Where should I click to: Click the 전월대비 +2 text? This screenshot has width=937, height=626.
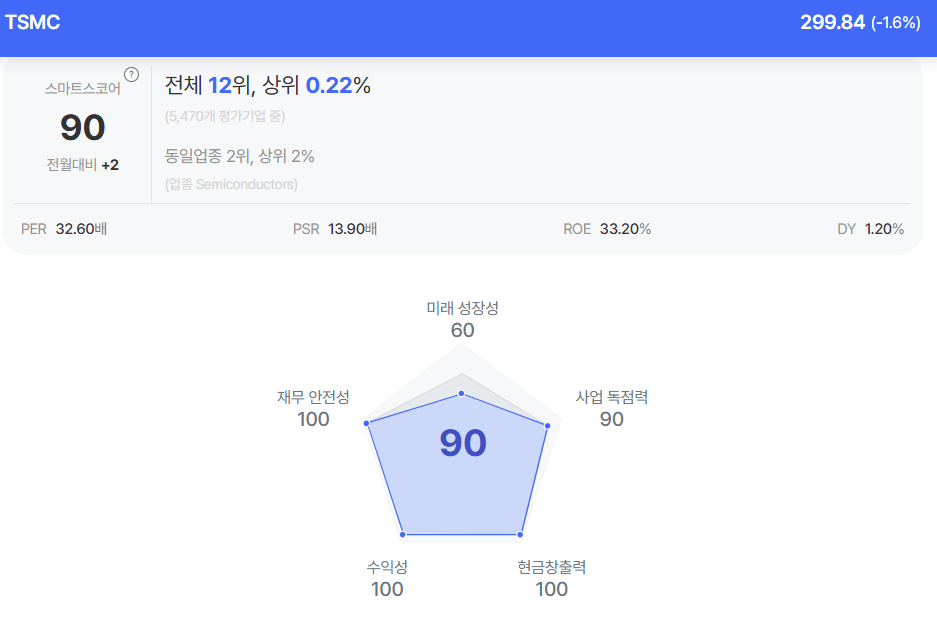point(83,165)
